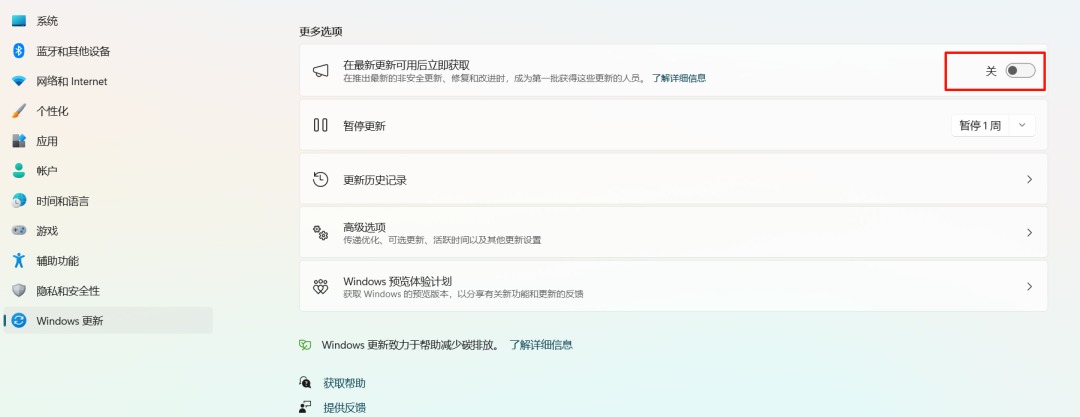Open Windows 预览体验计划 via its right chevron
1080x417 pixels.
pos(1029,286)
